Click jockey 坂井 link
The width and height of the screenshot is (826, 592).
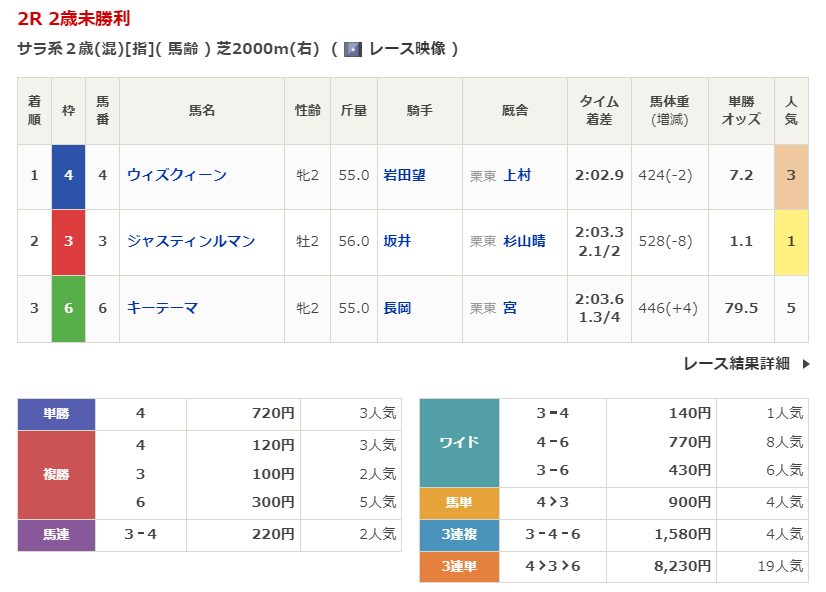tap(397, 241)
